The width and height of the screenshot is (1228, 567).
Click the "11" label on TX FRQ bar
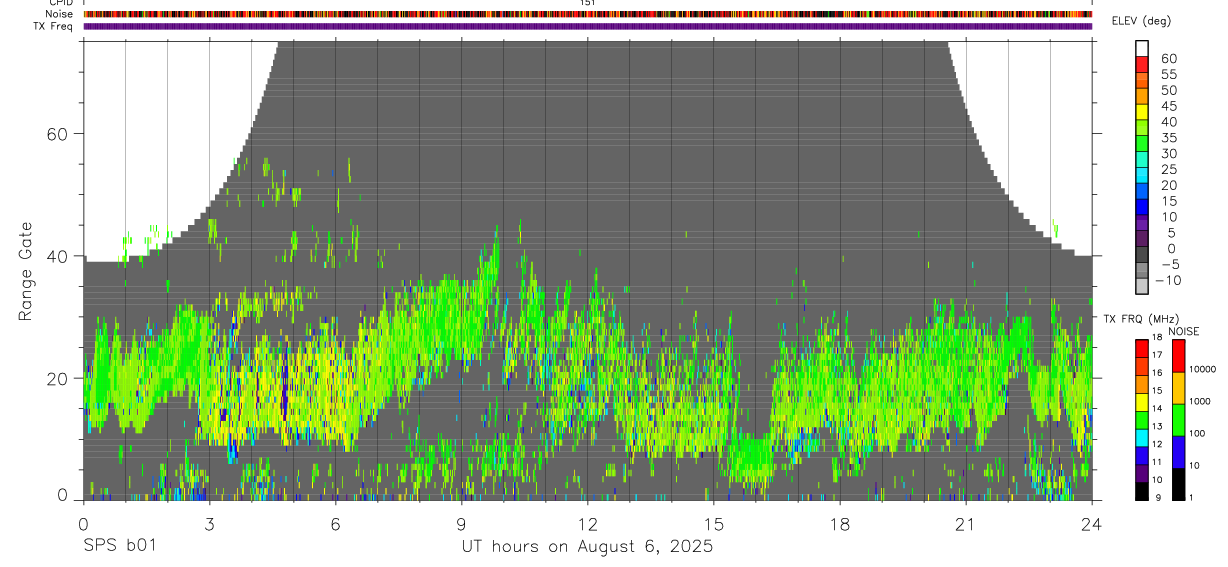(x=1158, y=462)
